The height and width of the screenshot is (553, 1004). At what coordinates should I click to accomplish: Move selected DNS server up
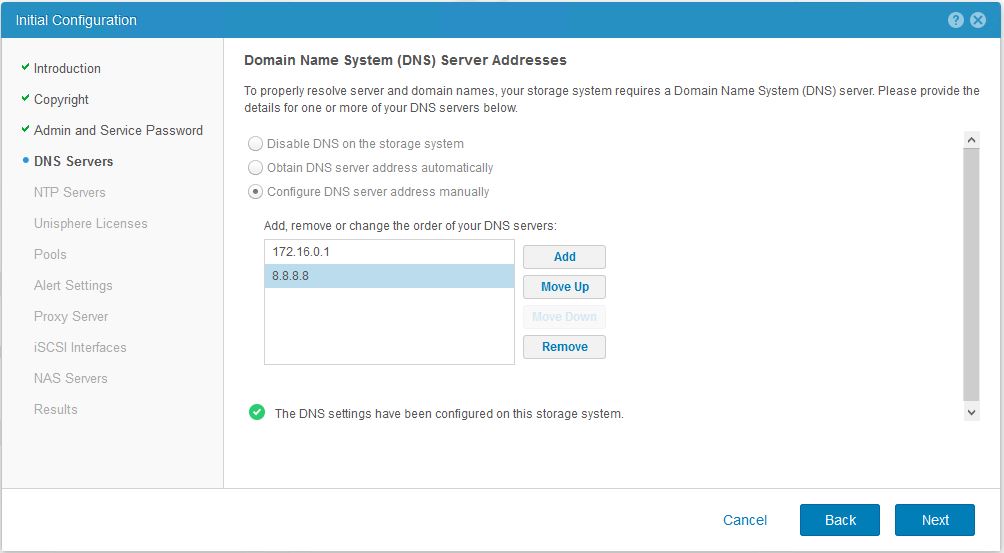pyautogui.click(x=564, y=287)
